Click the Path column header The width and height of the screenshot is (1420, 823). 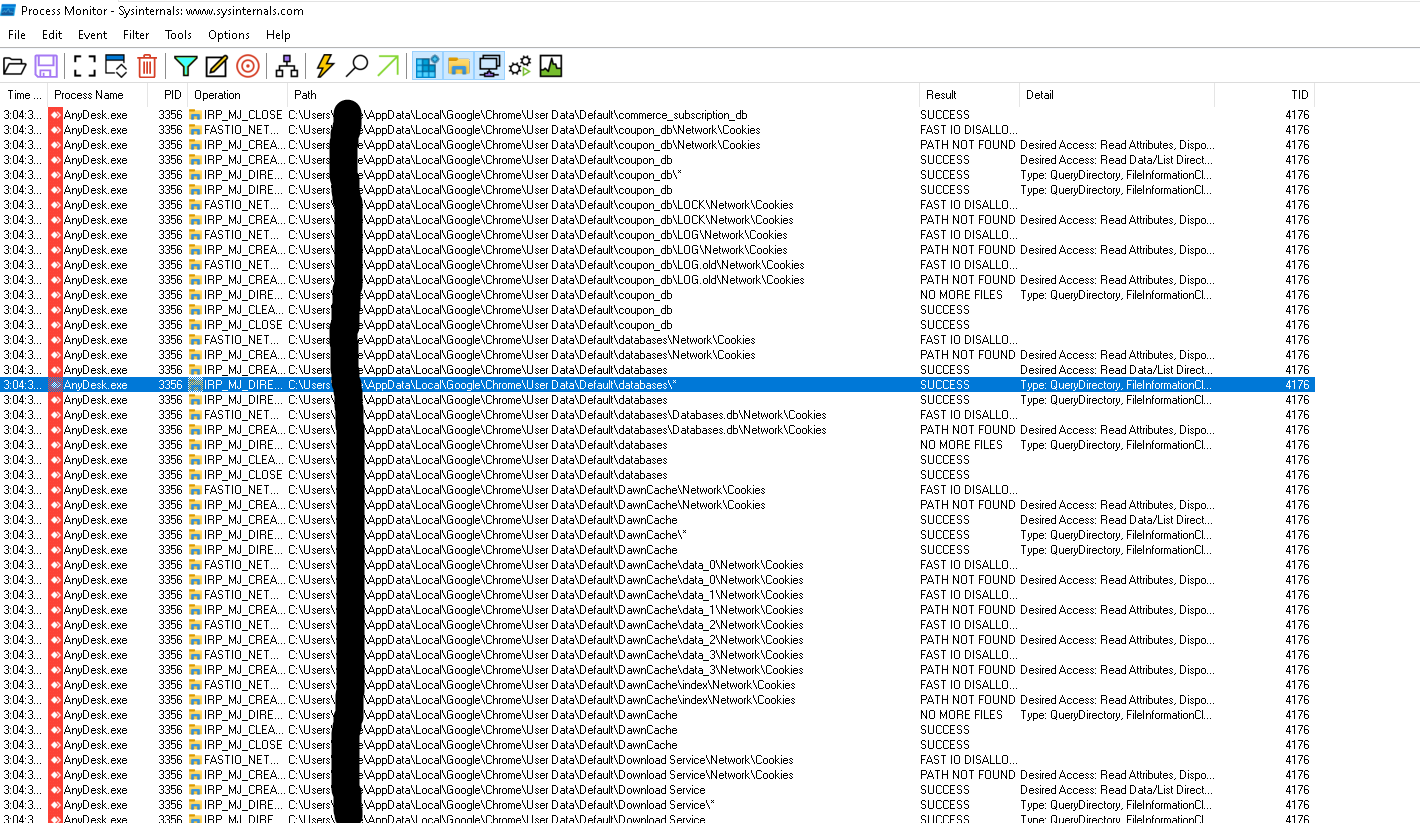[x=603, y=95]
